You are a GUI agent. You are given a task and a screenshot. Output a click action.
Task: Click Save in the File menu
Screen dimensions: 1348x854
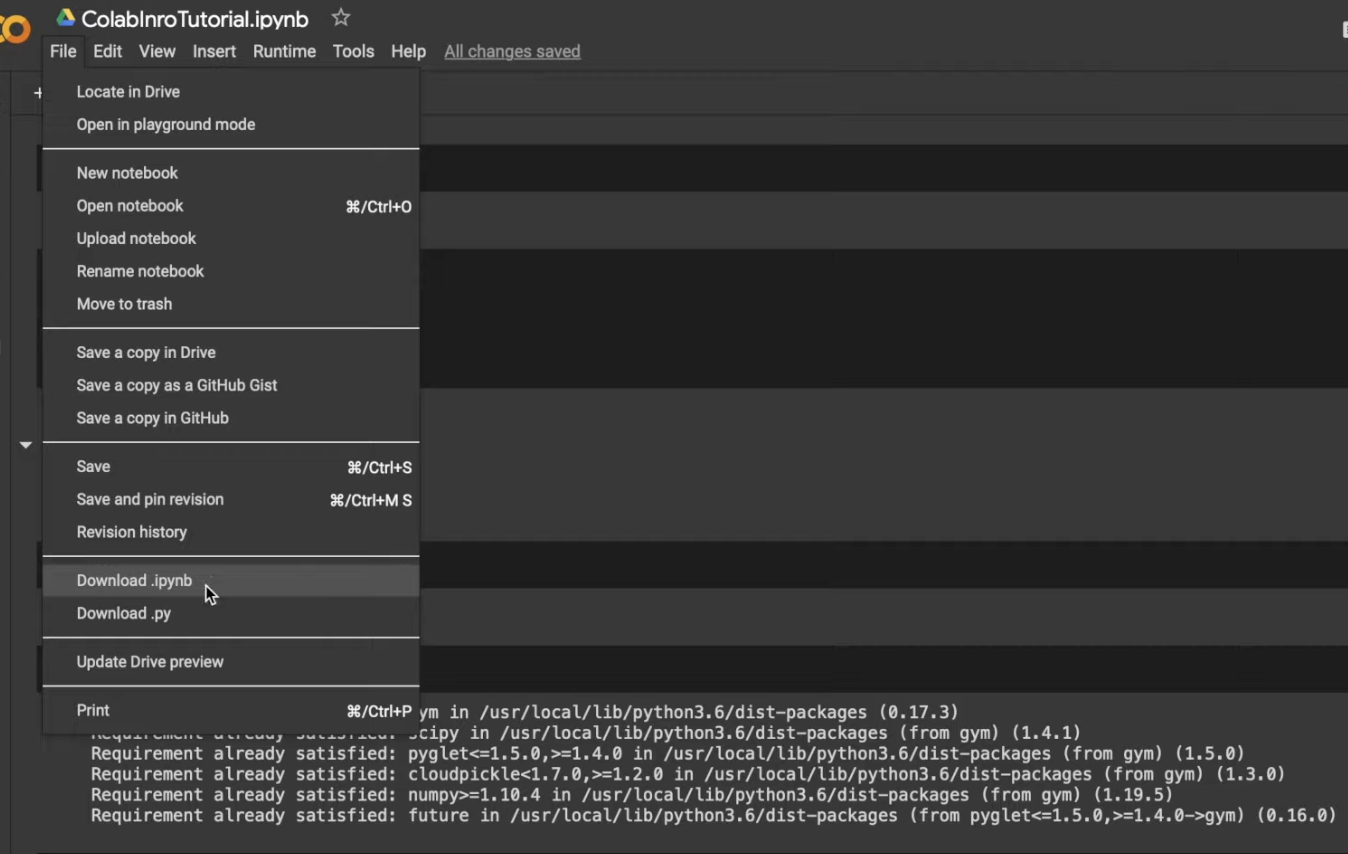(231, 466)
